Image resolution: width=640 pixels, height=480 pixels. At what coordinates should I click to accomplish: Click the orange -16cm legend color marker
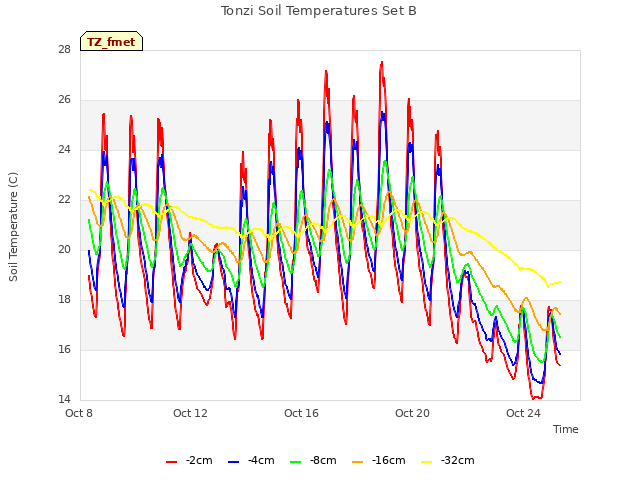[358, 462]
